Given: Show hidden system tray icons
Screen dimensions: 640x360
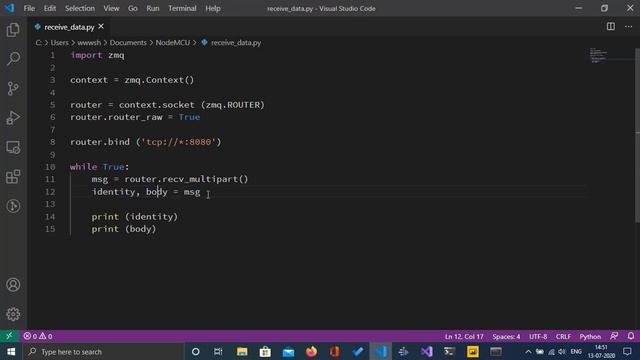Looking at the screenshot, I should [x=528, y=351].
